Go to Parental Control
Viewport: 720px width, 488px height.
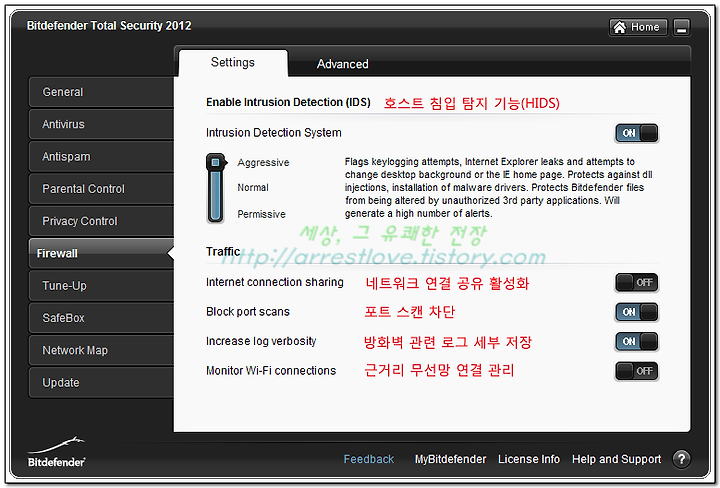(x=101, y=189)
